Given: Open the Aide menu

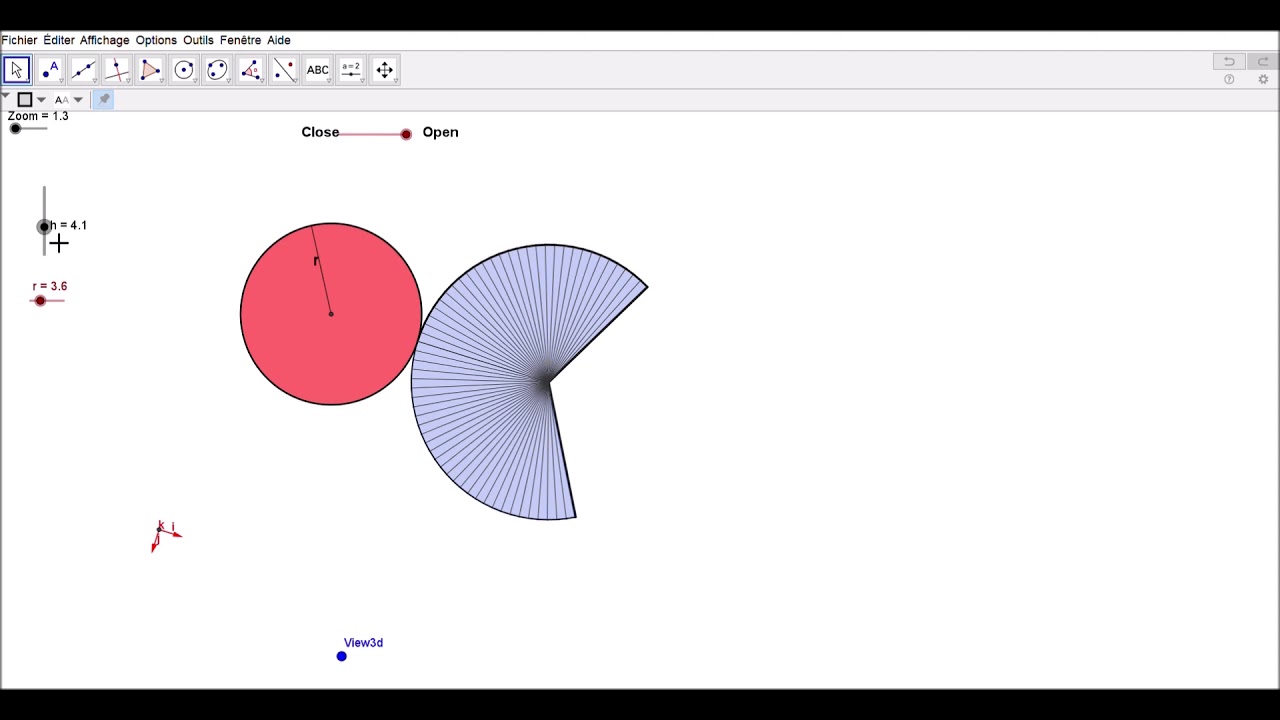Looking at the screenshot, I should [279, 40].
